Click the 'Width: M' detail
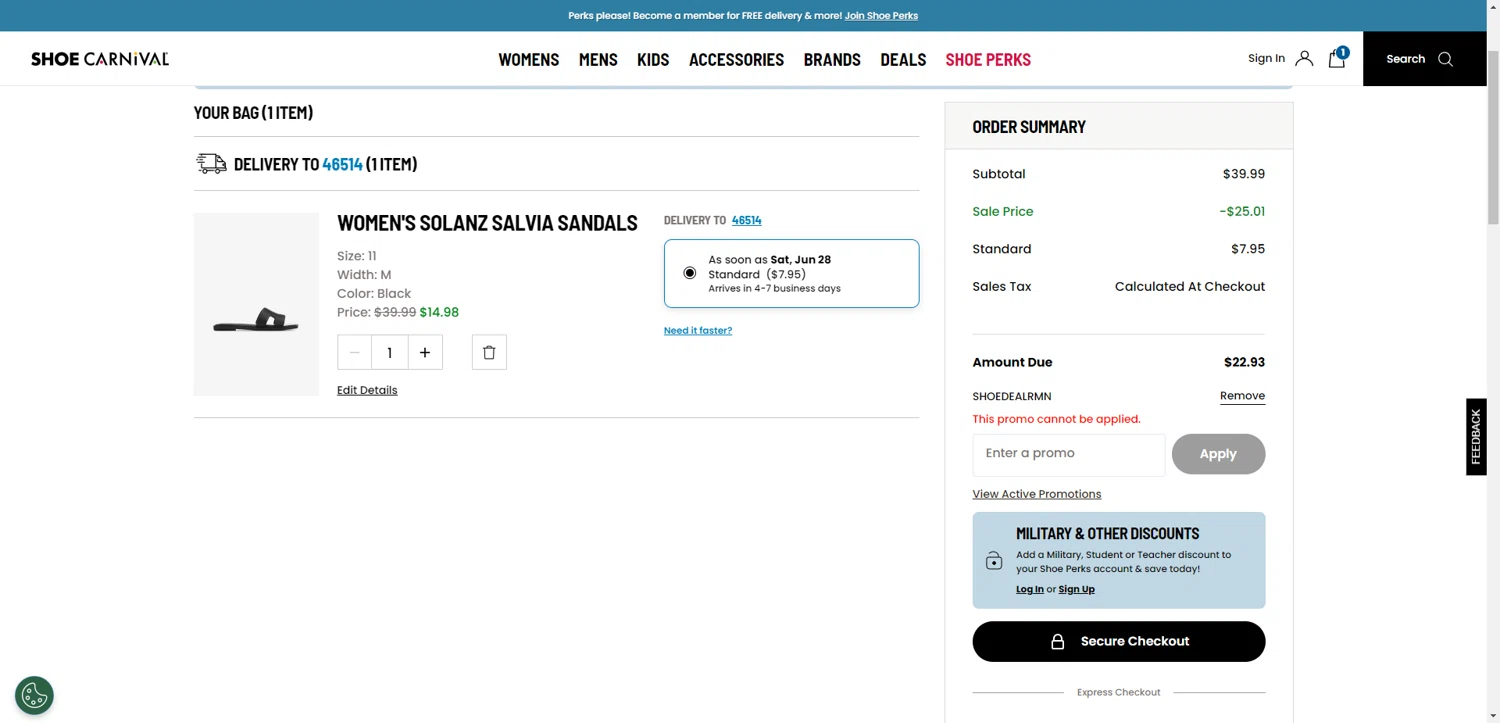The height and width of the screenshot is (723, 1500). pos(364,275)
